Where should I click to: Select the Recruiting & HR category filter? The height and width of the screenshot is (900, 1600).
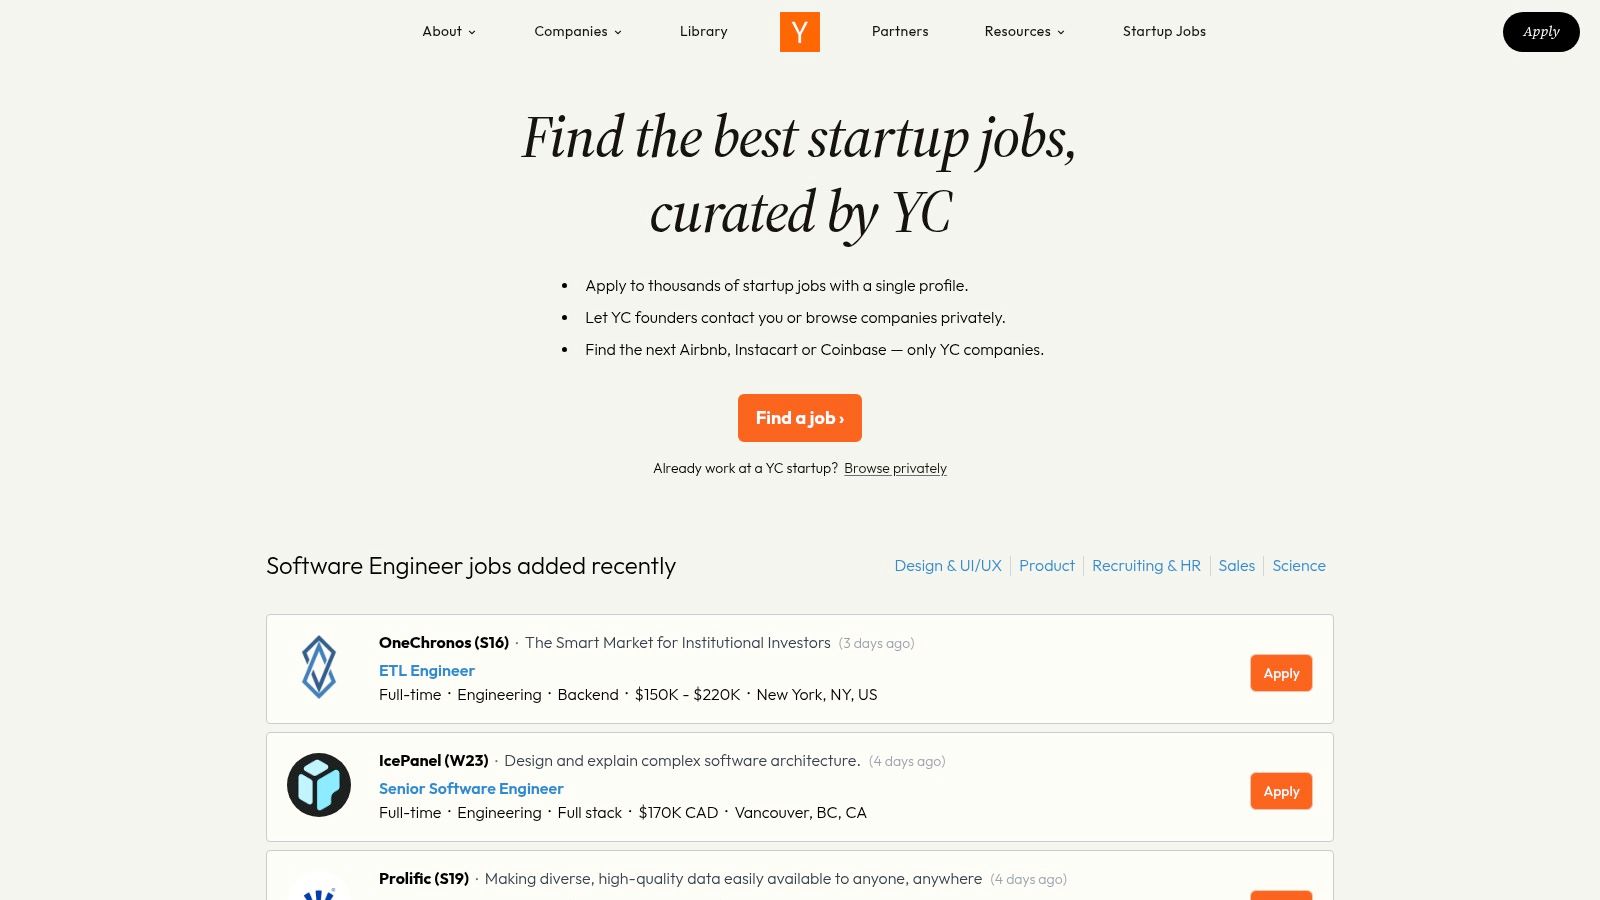click(x=1146, y=565)
